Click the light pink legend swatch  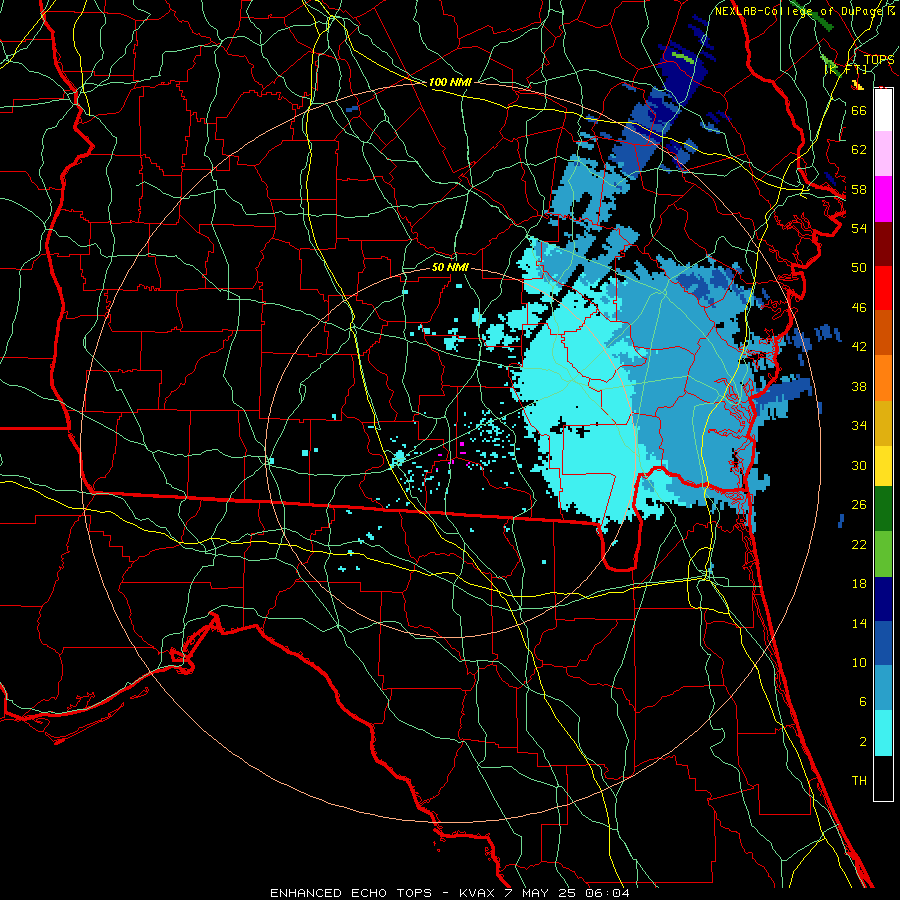[883, 154]
